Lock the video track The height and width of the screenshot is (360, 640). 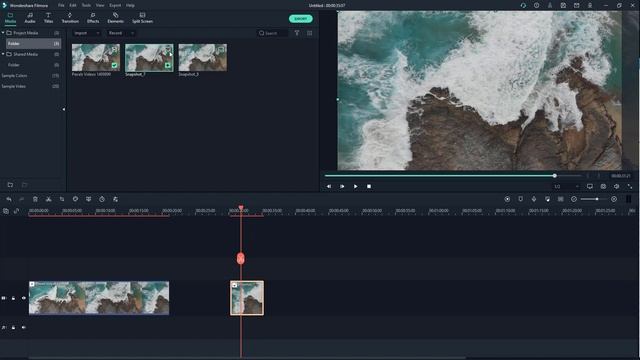pyautogui.click(x=13, y=298)
